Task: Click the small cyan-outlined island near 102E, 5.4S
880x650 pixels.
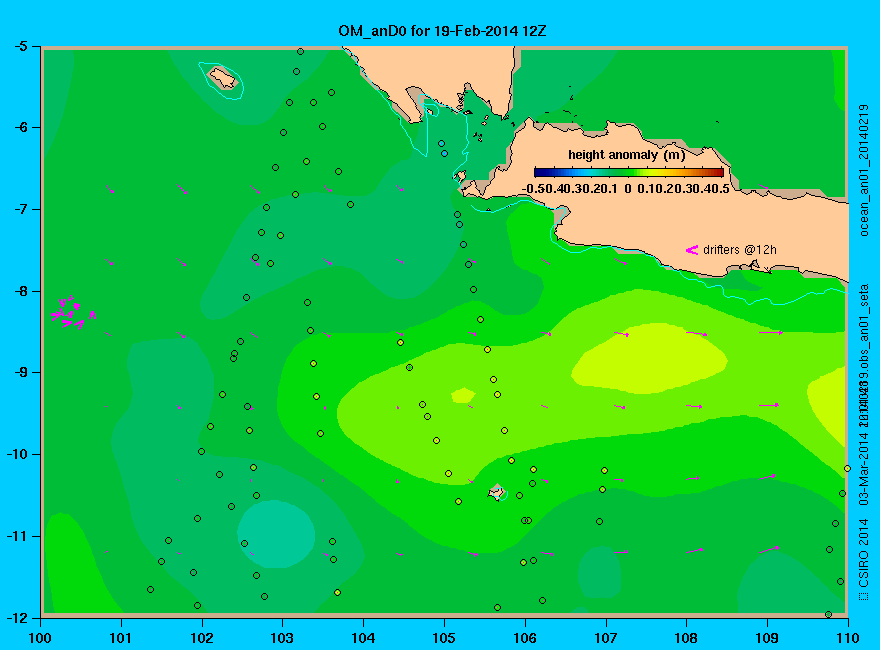Action: [x=223, y=78]
